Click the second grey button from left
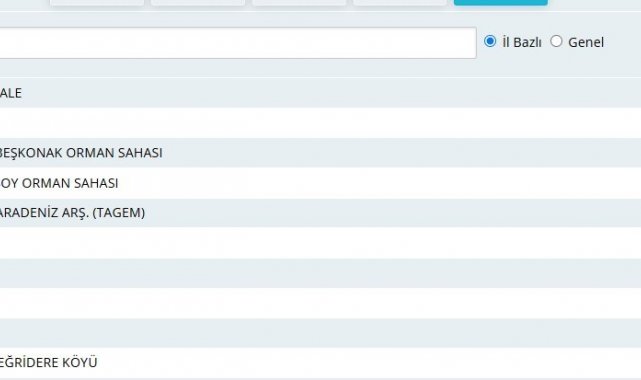641x380 pixels. click(x=198, y=2)
